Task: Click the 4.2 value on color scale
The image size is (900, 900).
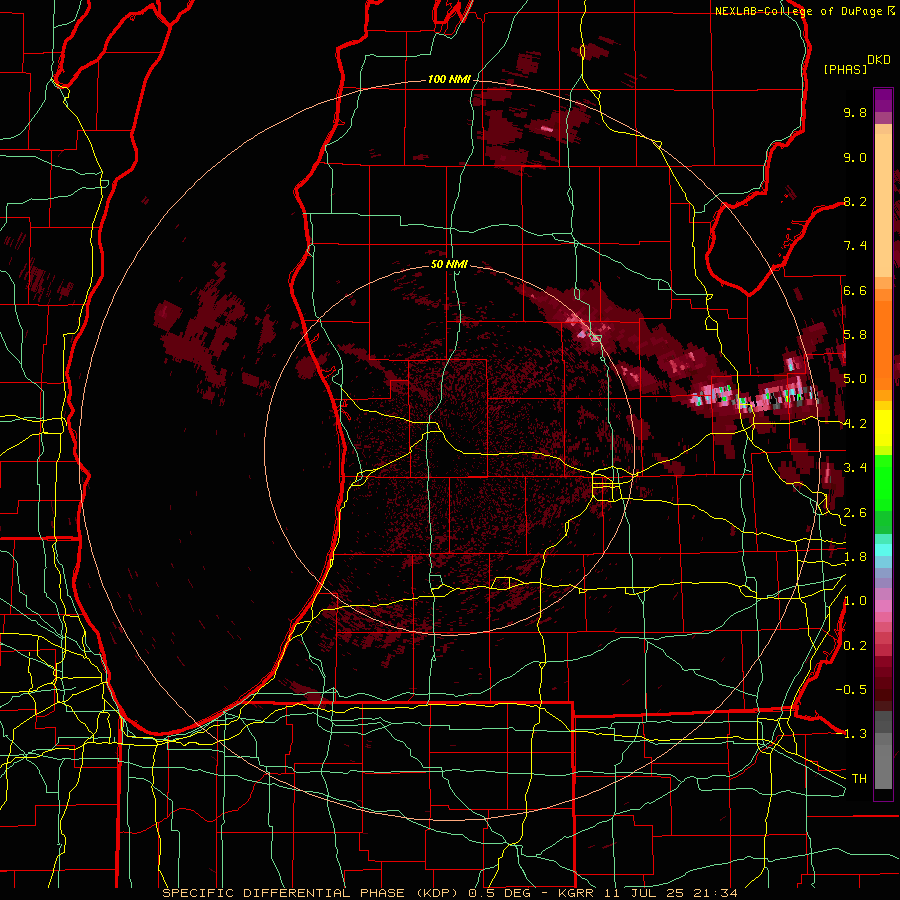Action: point(855,424)
